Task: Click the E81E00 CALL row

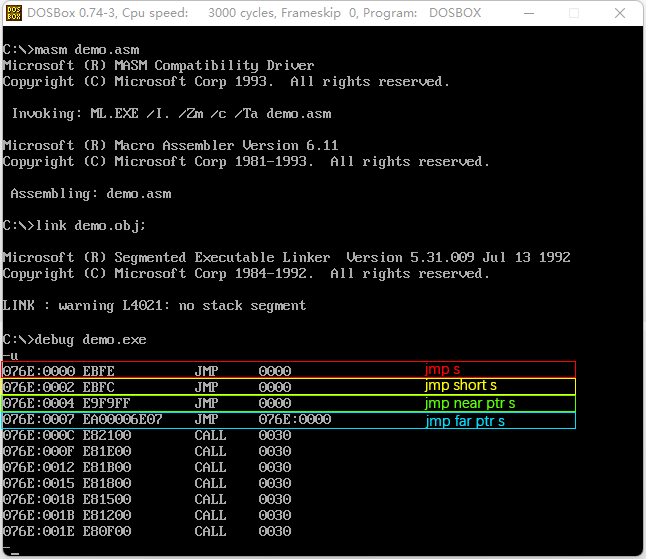Action: coord(147,451)
